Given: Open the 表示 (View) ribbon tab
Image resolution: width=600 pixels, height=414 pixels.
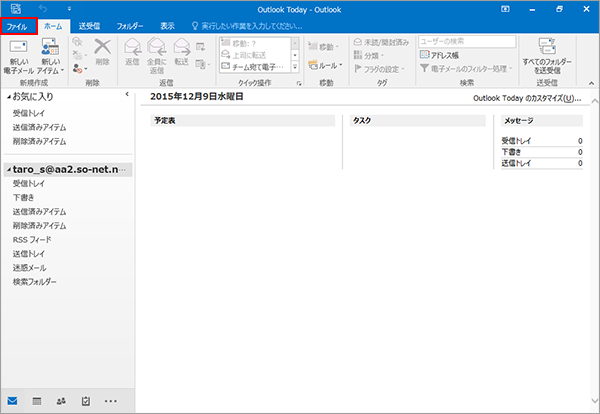Looking at the screenshot, I should (x=167, y=26).
